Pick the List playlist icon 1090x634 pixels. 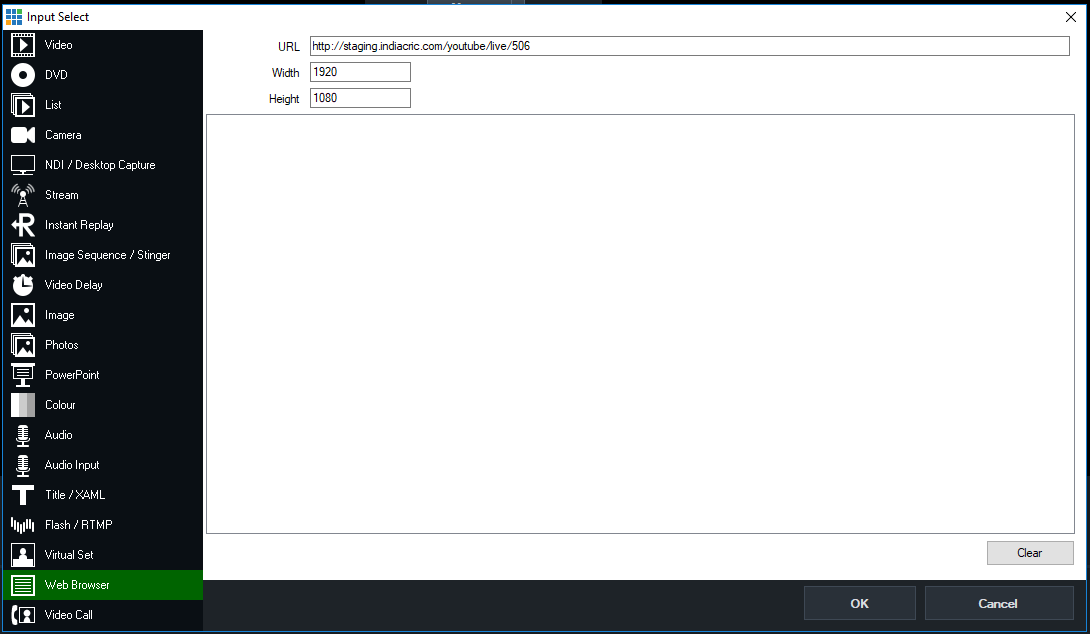click(x=23, y=105)
